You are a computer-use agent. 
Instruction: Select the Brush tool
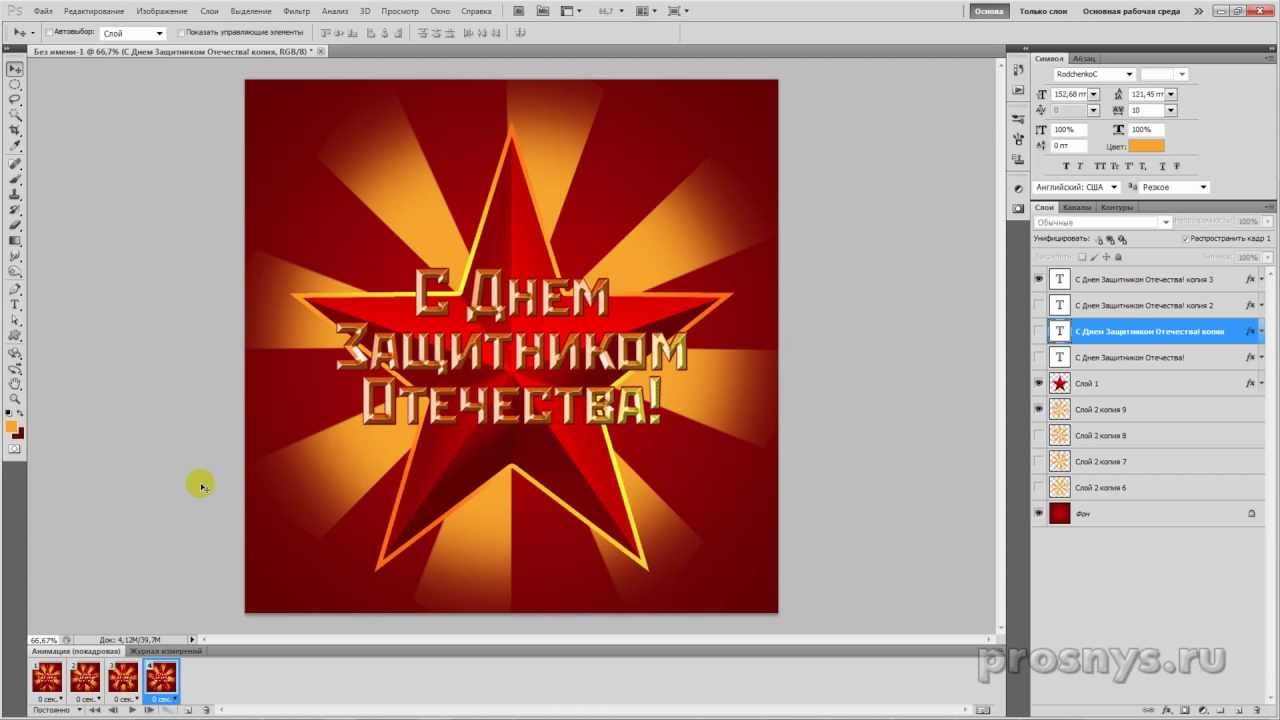coord(15,178)
